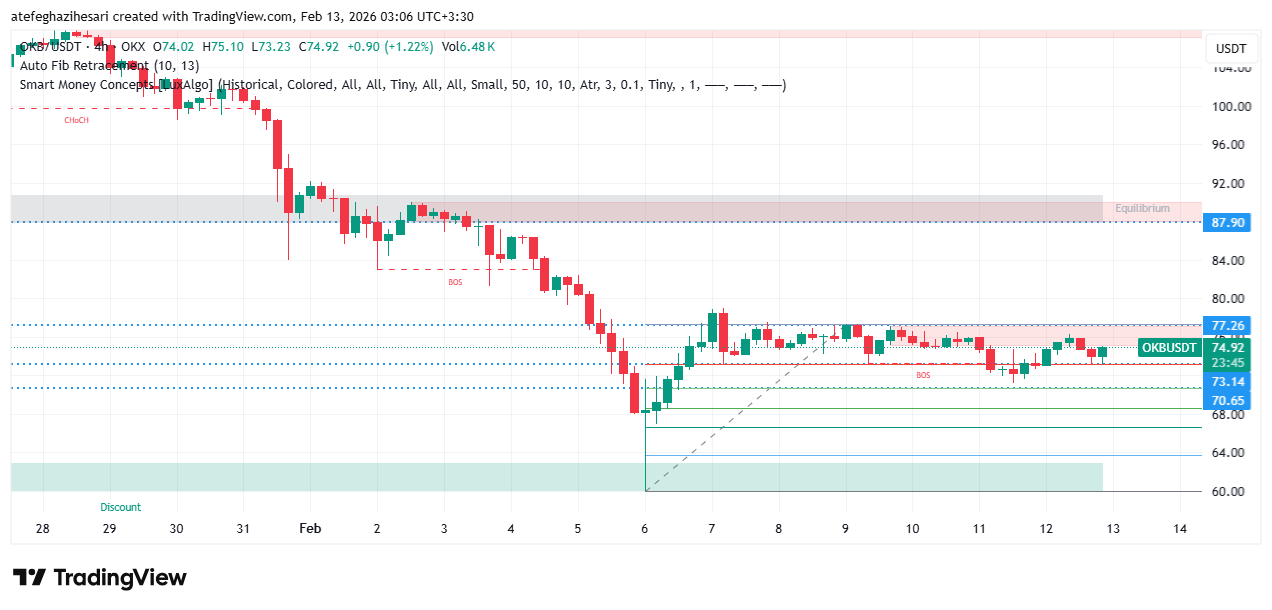Screen dimensions: 1272x610
Task: Click the 70.65 blue price label
Action: point(1227,400)
